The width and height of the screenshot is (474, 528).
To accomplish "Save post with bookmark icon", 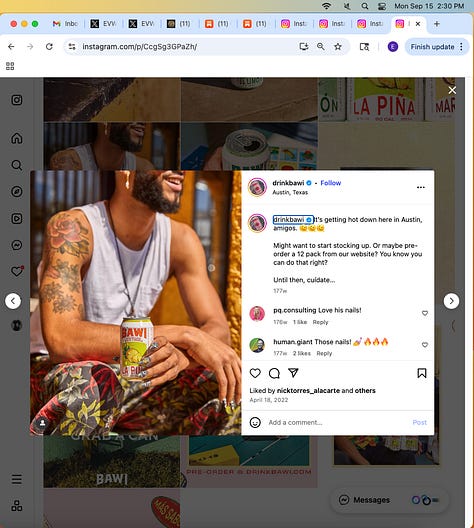I will click(x=422, y=373).
